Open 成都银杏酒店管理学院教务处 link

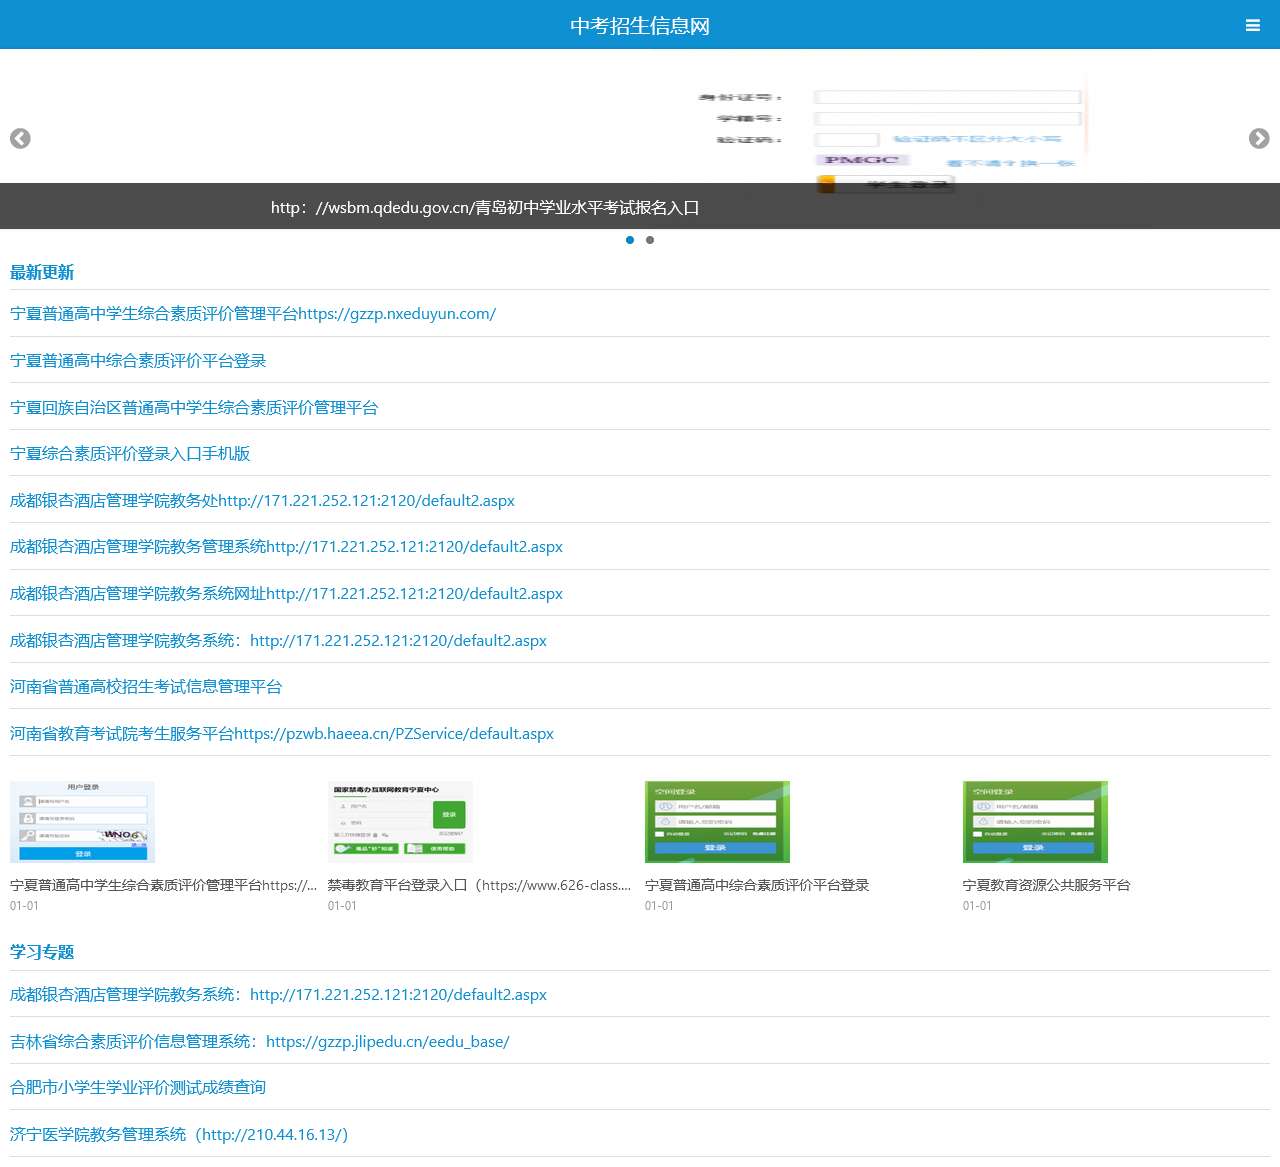[262, 501]
